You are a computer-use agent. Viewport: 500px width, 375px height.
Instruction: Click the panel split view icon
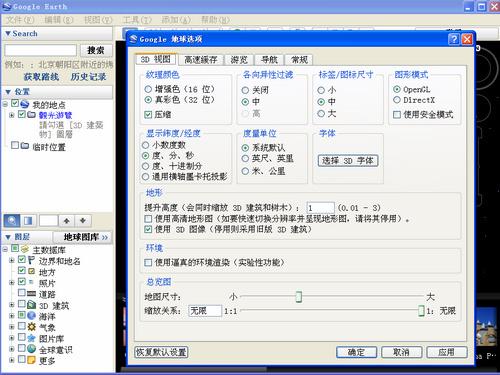pyautogui.click(x=28, y=220)
